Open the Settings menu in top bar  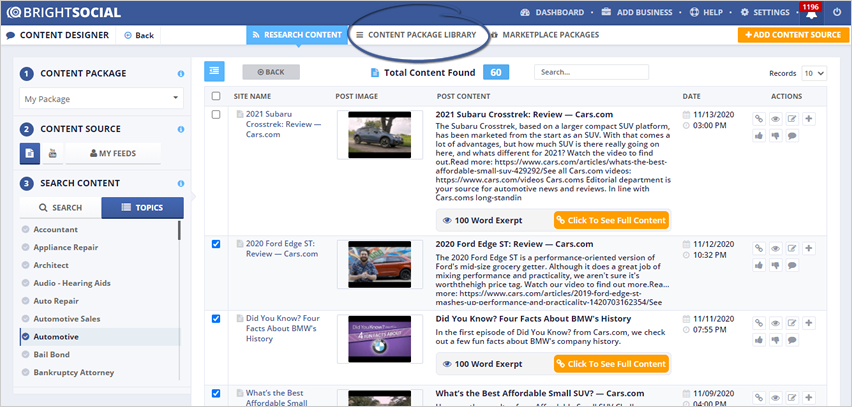(765, 12)
